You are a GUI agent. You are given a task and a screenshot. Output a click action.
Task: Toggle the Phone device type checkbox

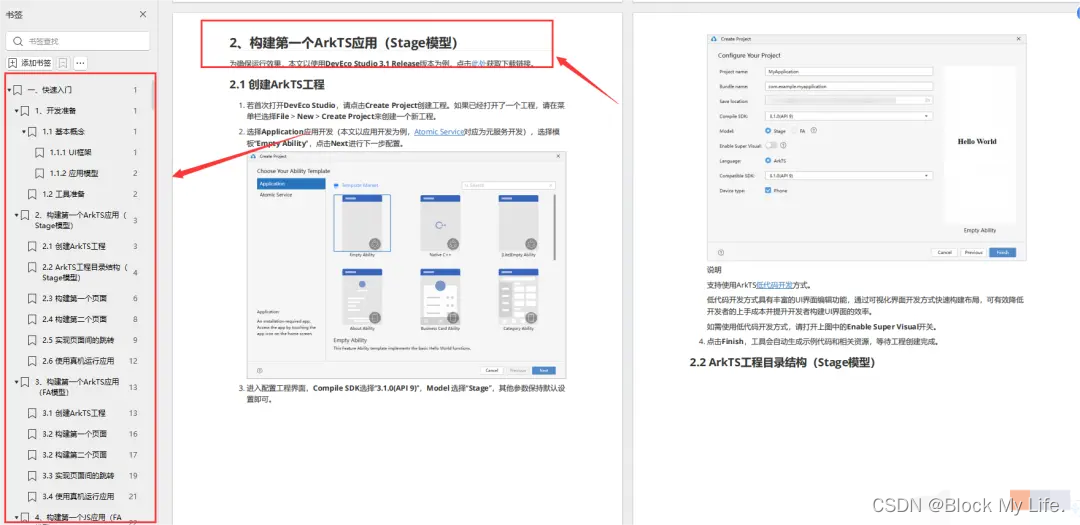point(768,190)
